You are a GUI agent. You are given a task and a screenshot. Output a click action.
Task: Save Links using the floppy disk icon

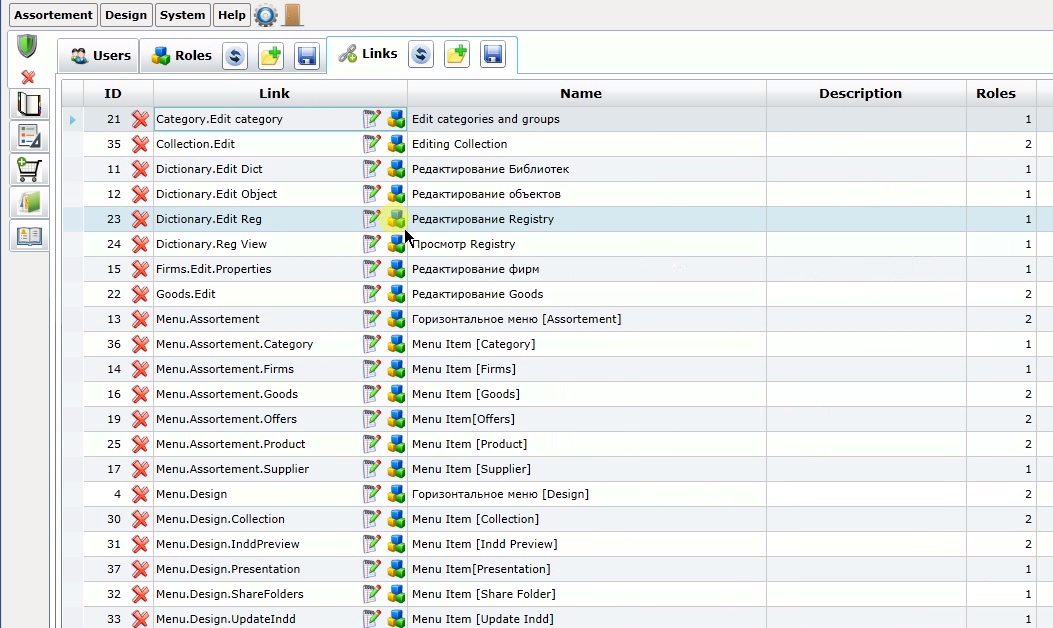coord(493,54)
